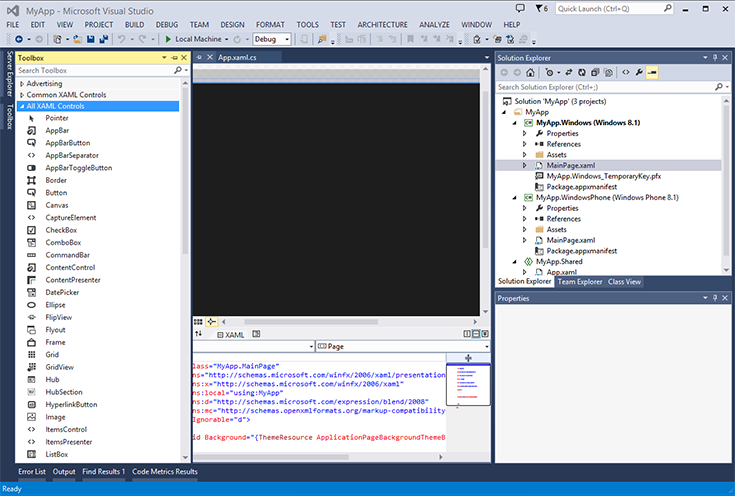
Task: Toggle snap grid display in designer
Action: [x=198, y=322]
